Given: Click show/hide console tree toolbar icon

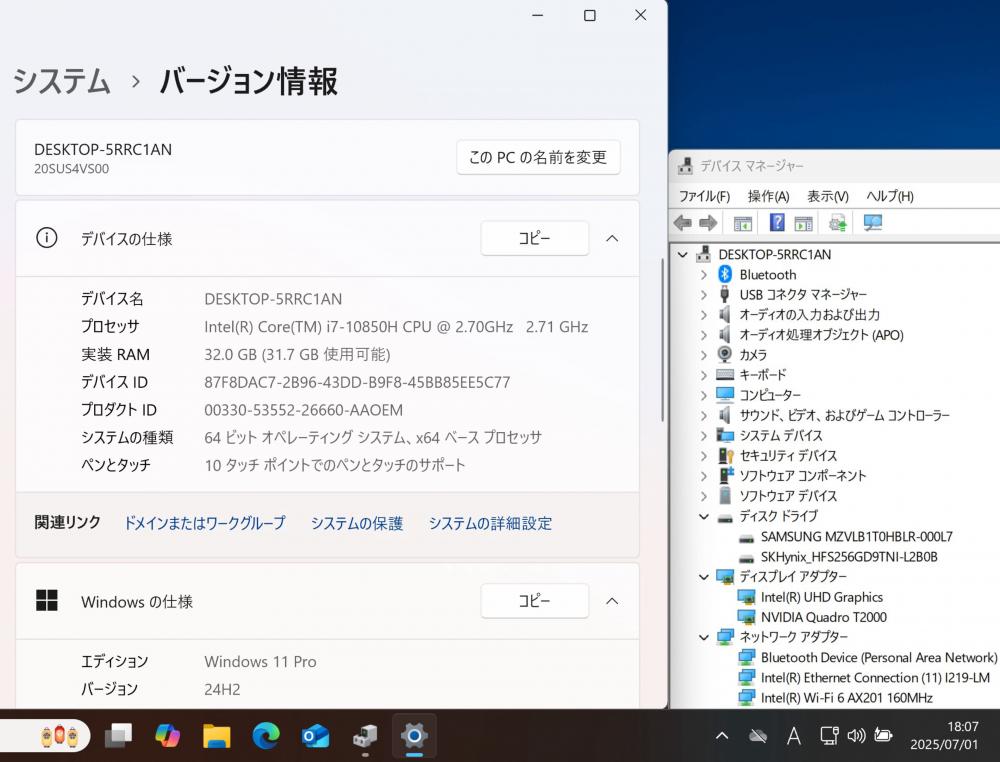Looking at the screenshot, I should pyautogui.click(x=743, y=223).
